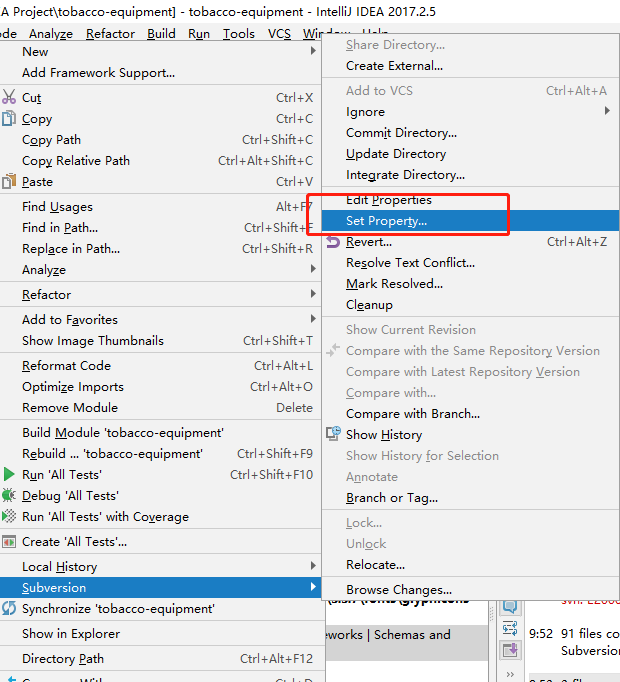Select Find Usages entry
This screenshot has width=620, height=682.
coord(160,207)
